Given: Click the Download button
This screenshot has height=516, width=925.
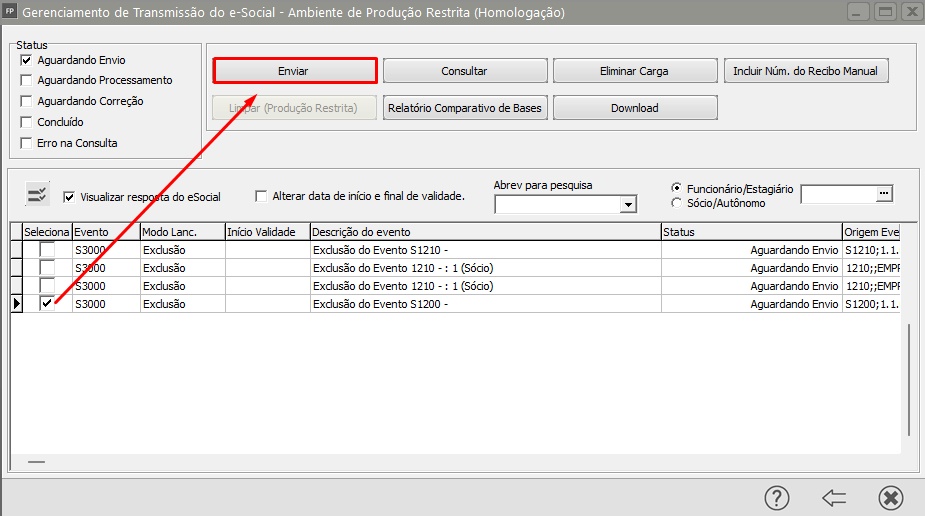Looking at the screenshot, I should pos(634,108).
